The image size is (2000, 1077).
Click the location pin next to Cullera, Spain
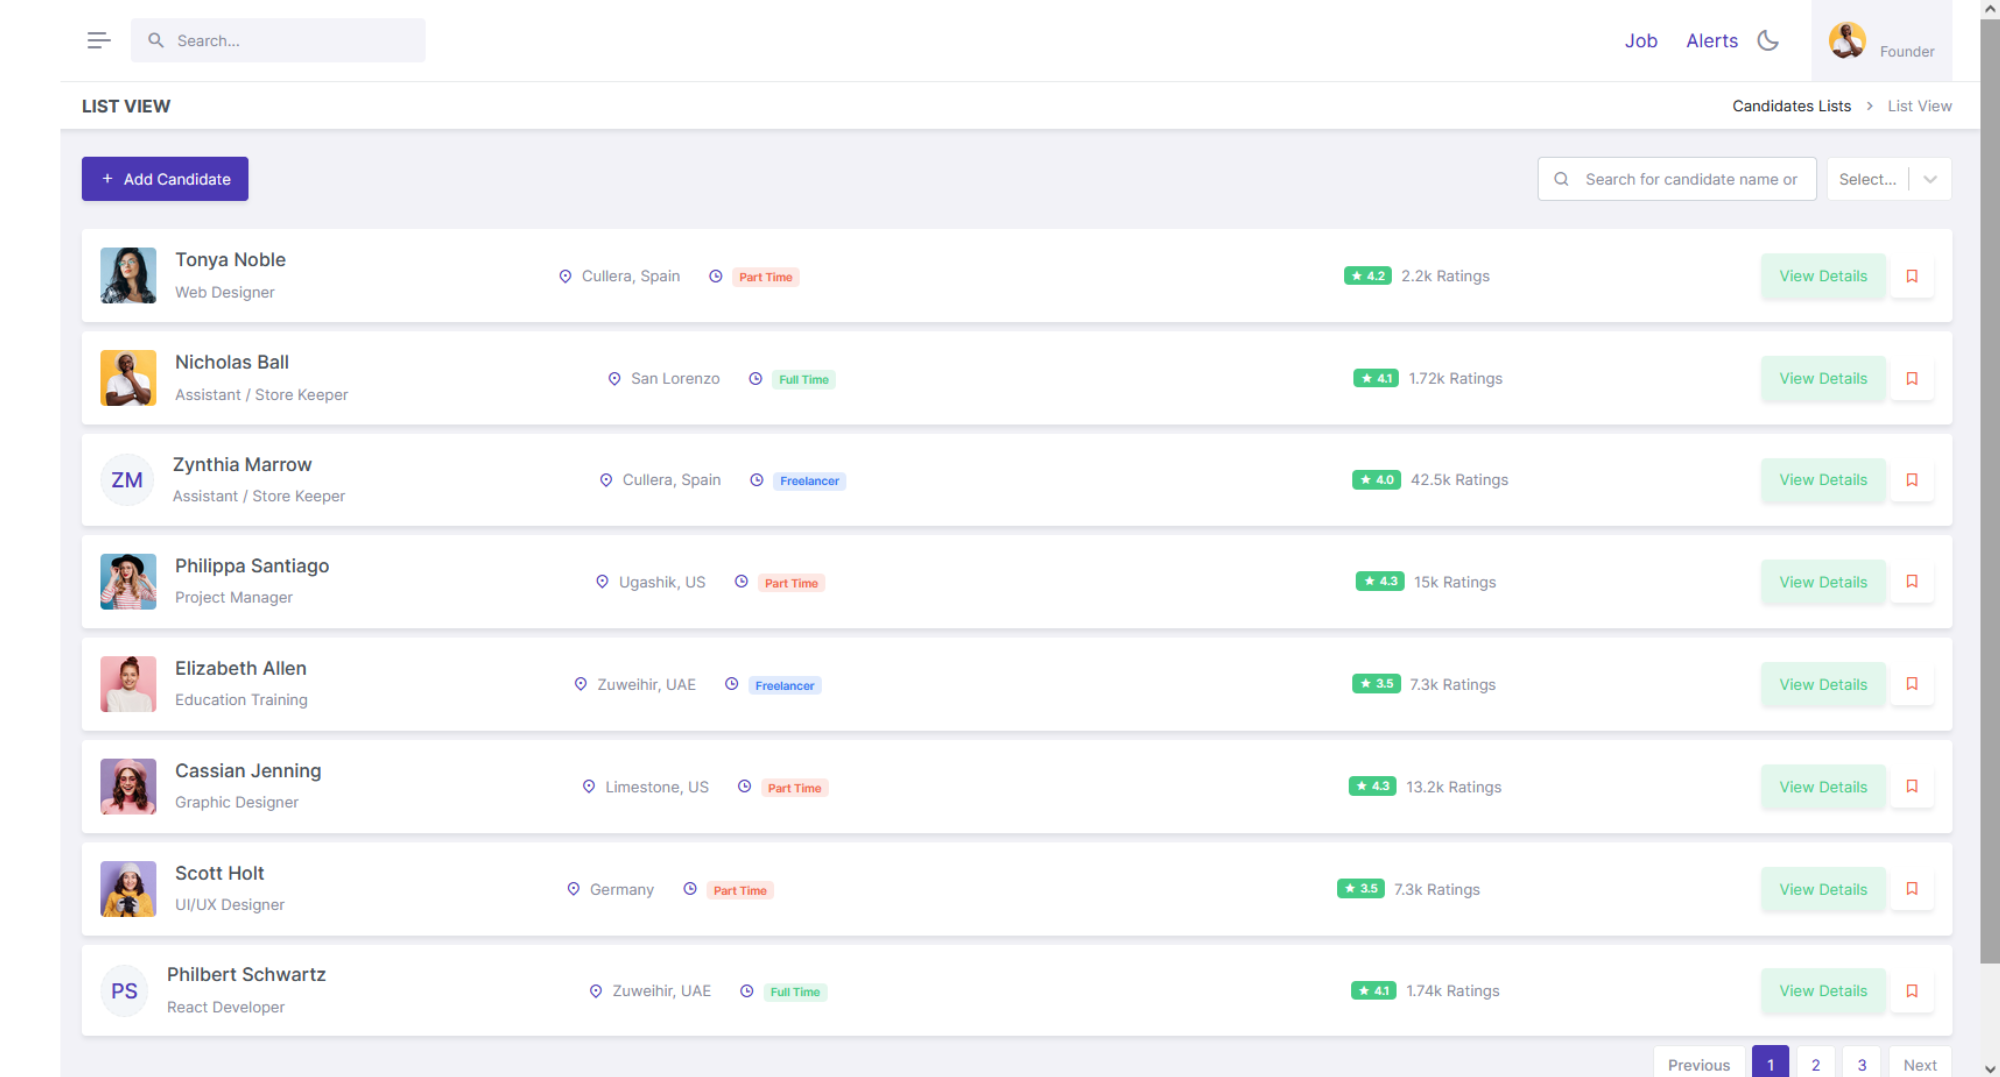click(x=565, y=276)
